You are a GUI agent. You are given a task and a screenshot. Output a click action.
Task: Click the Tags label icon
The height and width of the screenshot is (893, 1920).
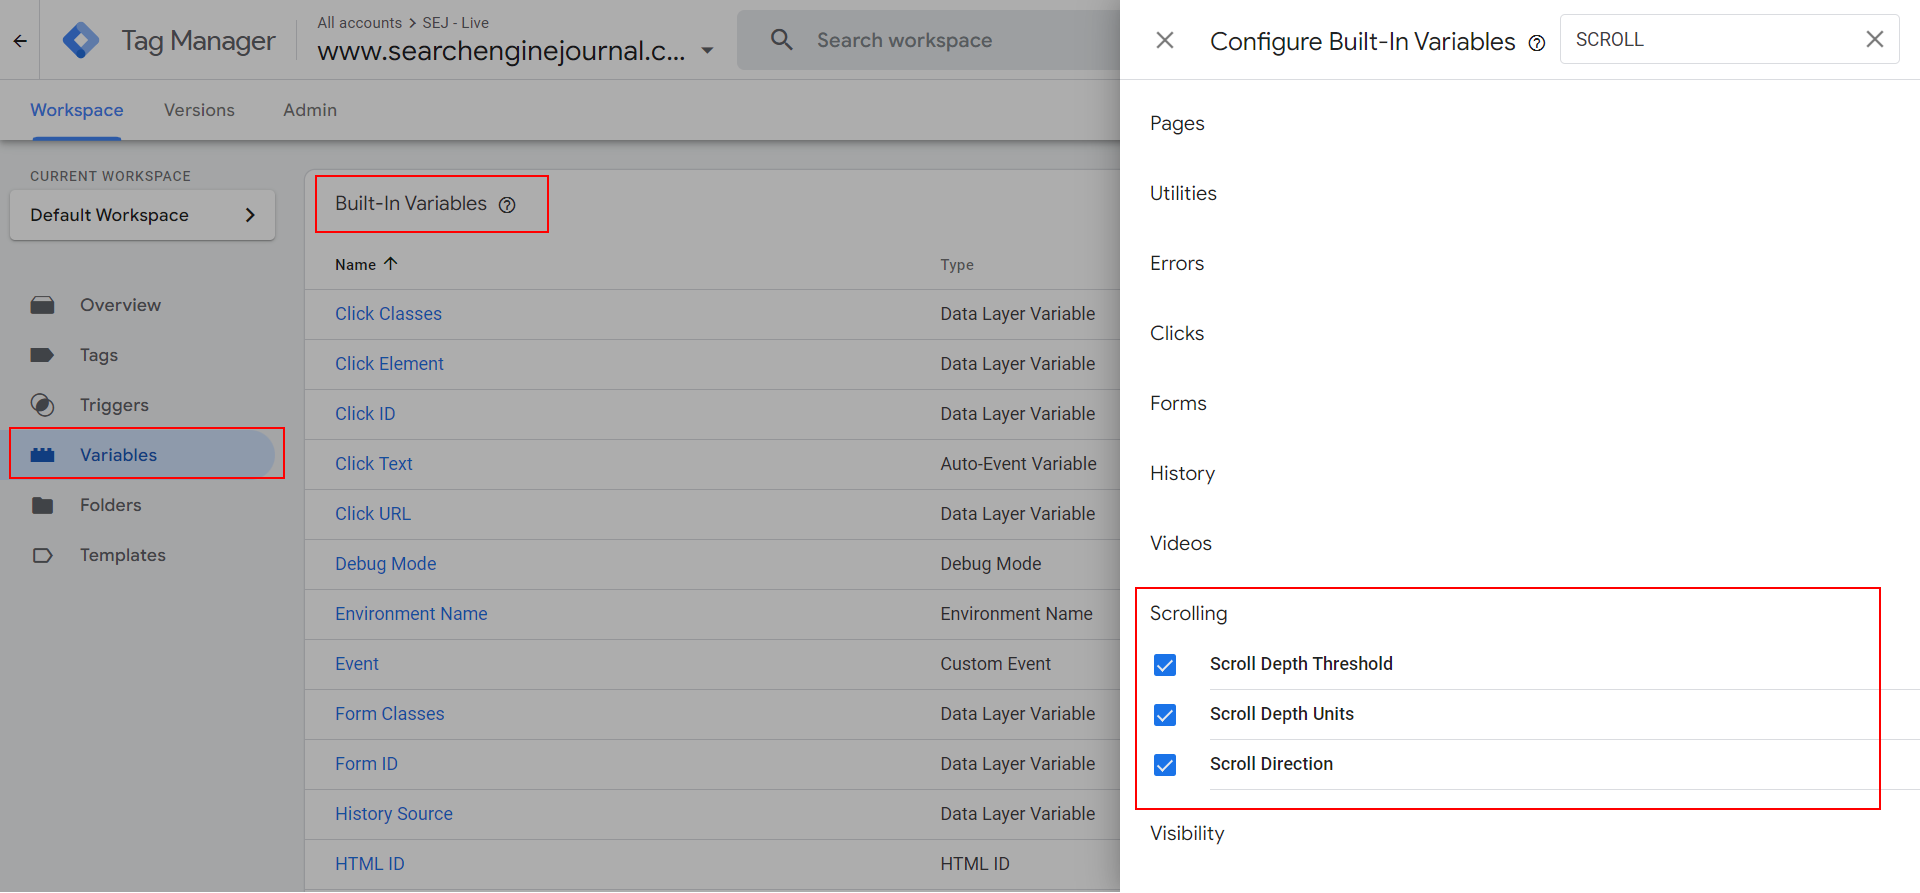(x=42, y=355)
